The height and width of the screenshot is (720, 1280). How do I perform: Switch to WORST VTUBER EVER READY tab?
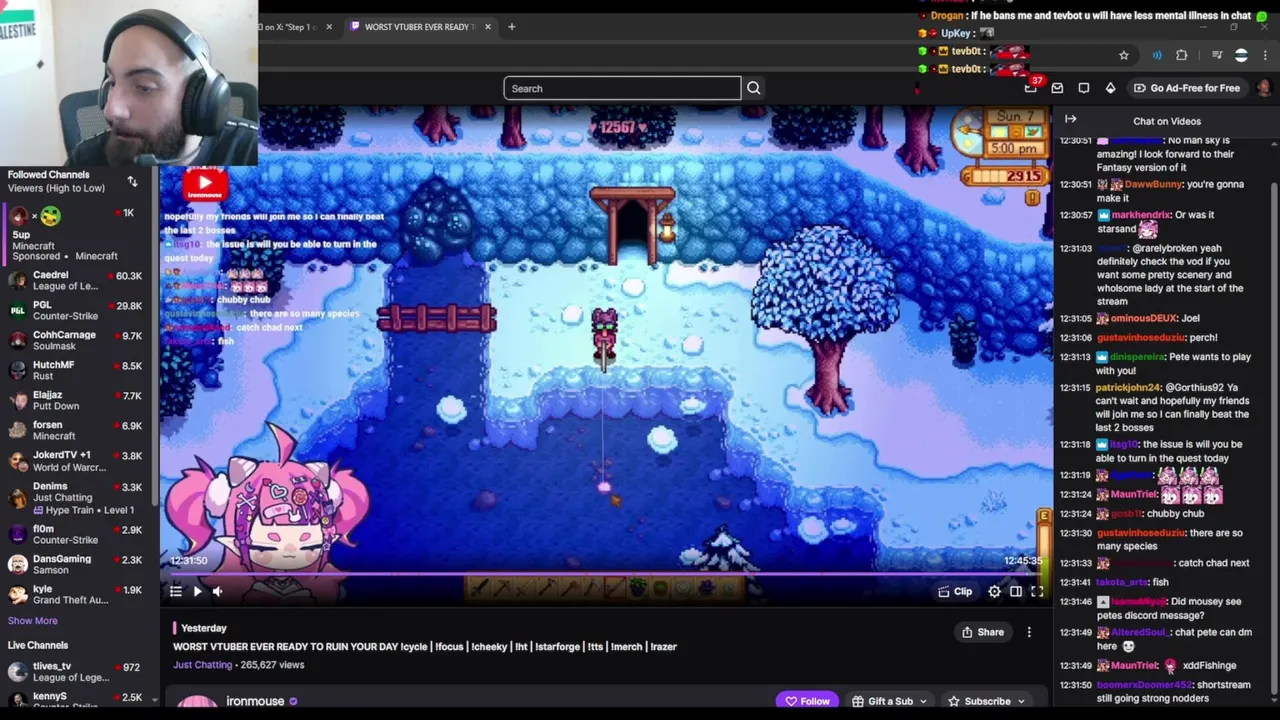pos(420,27)
